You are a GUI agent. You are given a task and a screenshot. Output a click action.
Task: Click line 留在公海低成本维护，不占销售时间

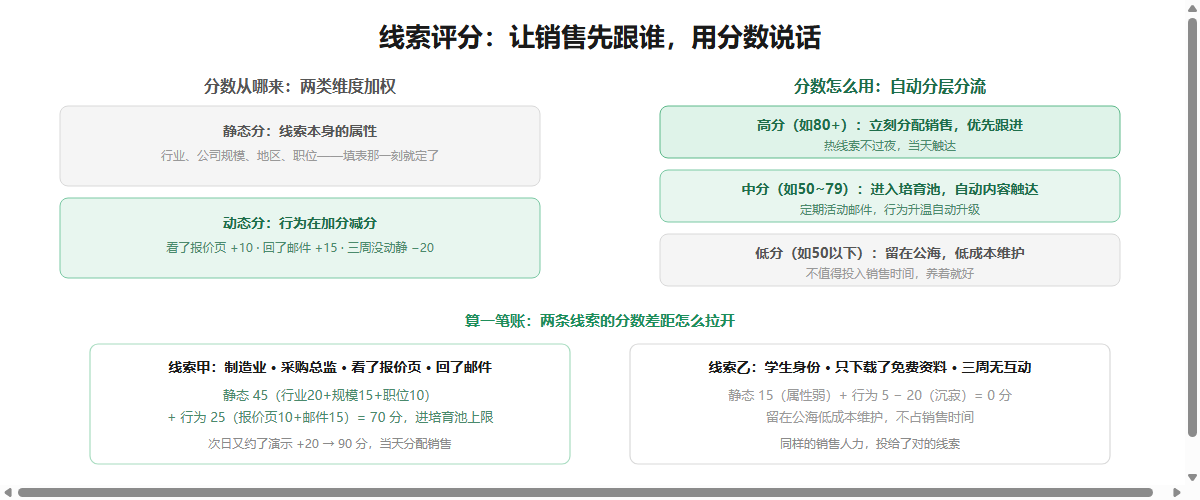tap(870, 417)
